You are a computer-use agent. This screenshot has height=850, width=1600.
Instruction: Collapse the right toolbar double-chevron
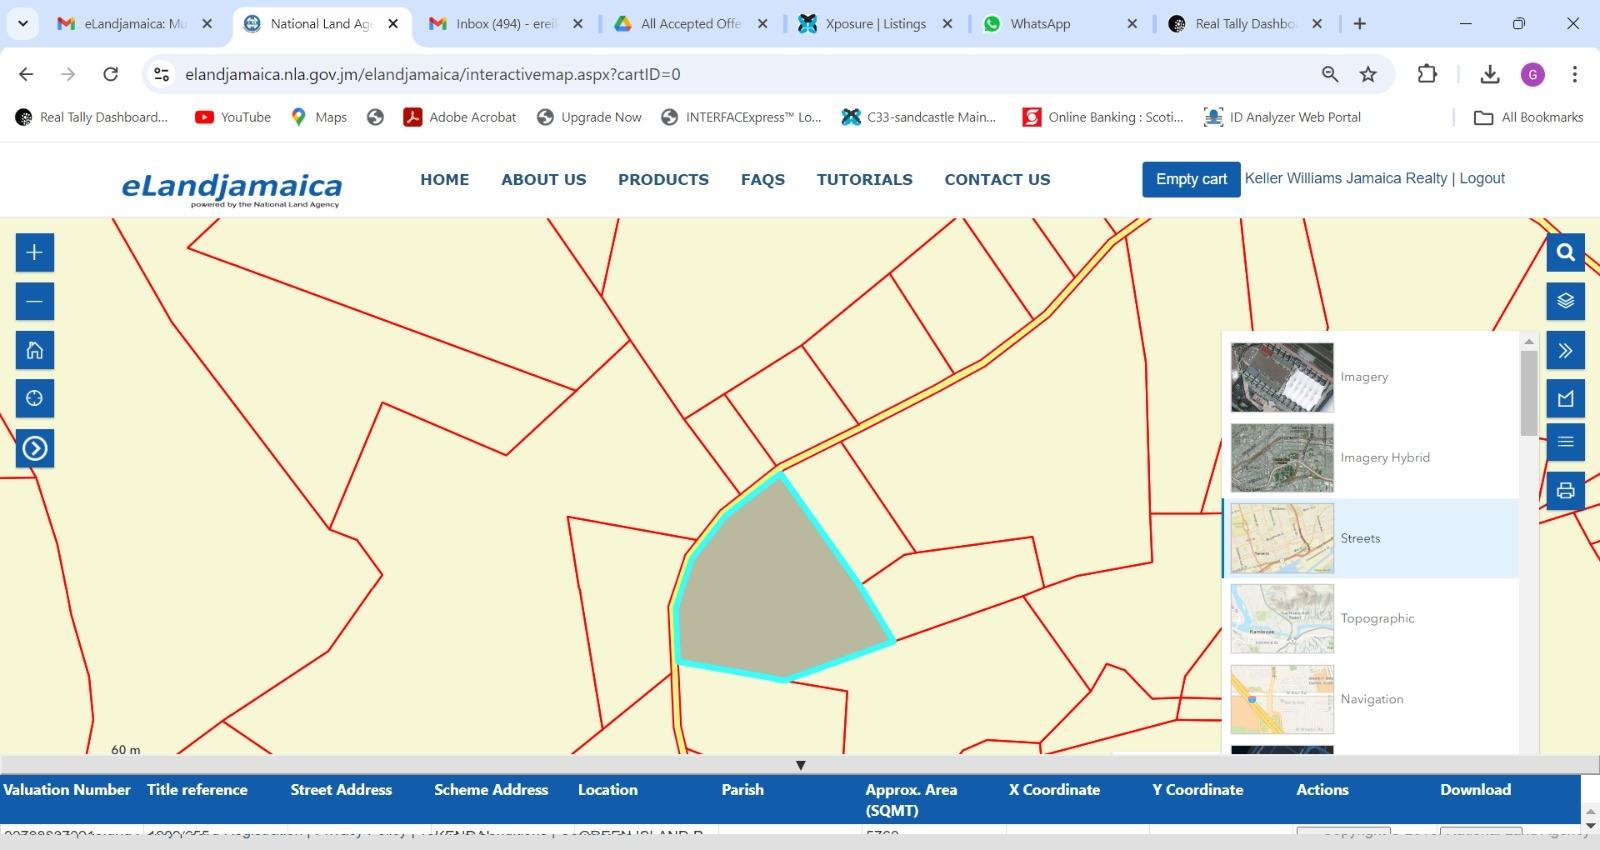(x=1566, y=350)
